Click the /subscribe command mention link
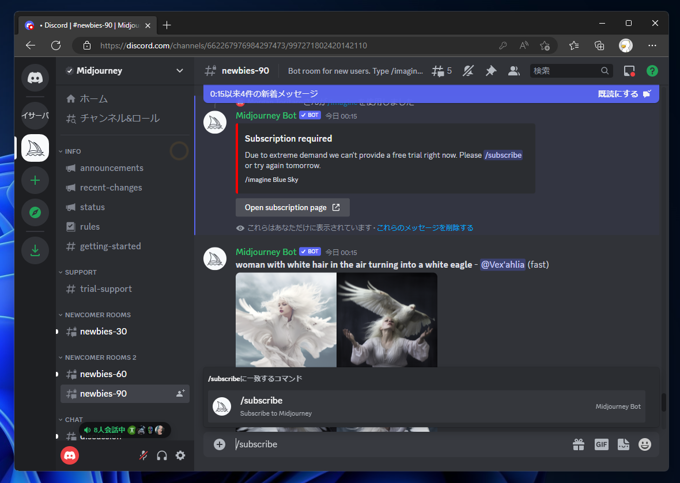This screenshot has height=483, width=680. point(503,155)
